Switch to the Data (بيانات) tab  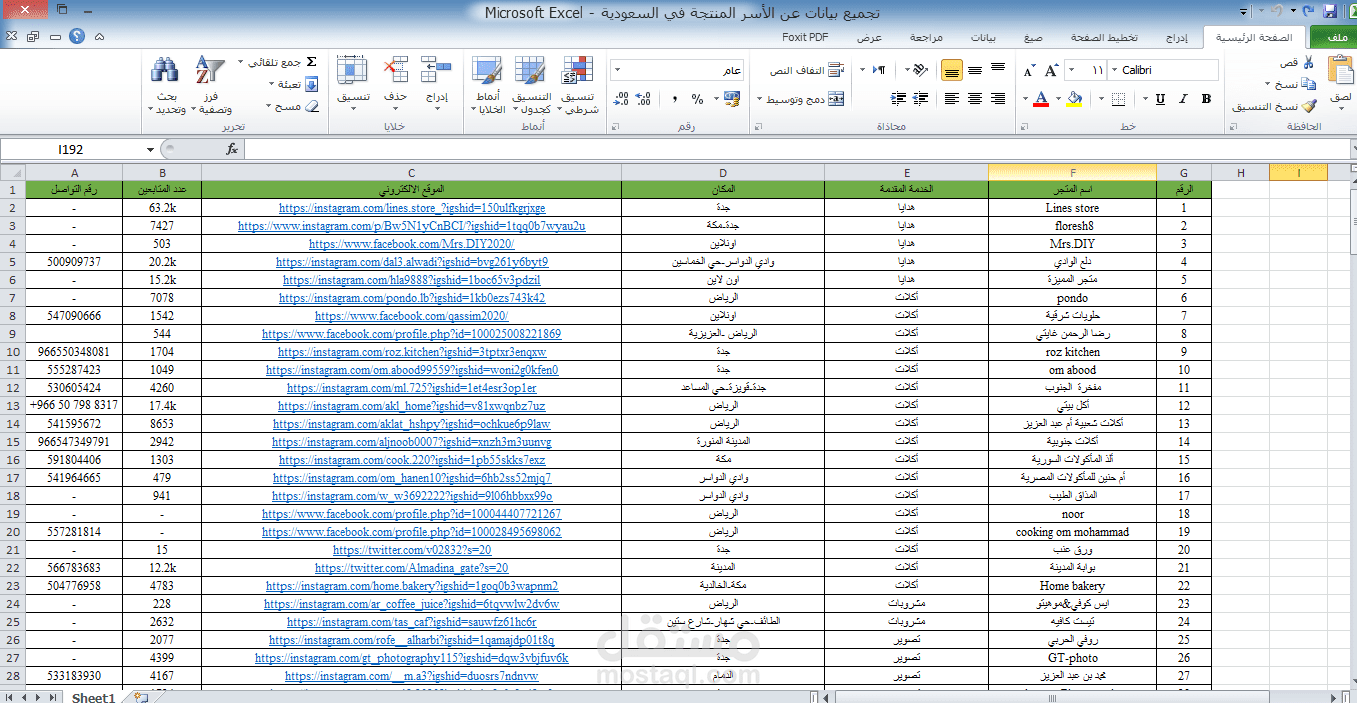coord(983,37)
